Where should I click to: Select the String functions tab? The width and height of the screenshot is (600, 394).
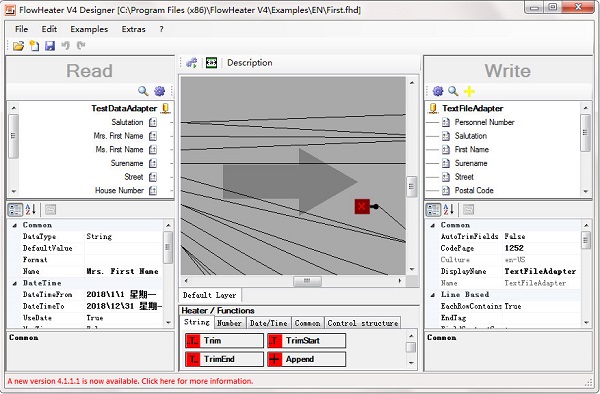tap(197, 322)
